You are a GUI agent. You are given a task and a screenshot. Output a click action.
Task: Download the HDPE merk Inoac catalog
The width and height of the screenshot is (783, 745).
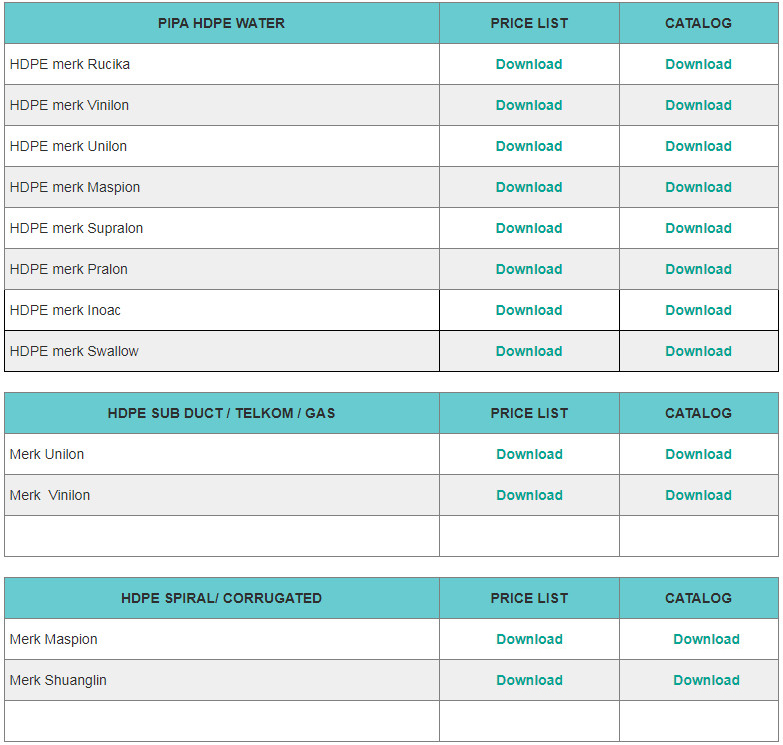pos(698,310)
